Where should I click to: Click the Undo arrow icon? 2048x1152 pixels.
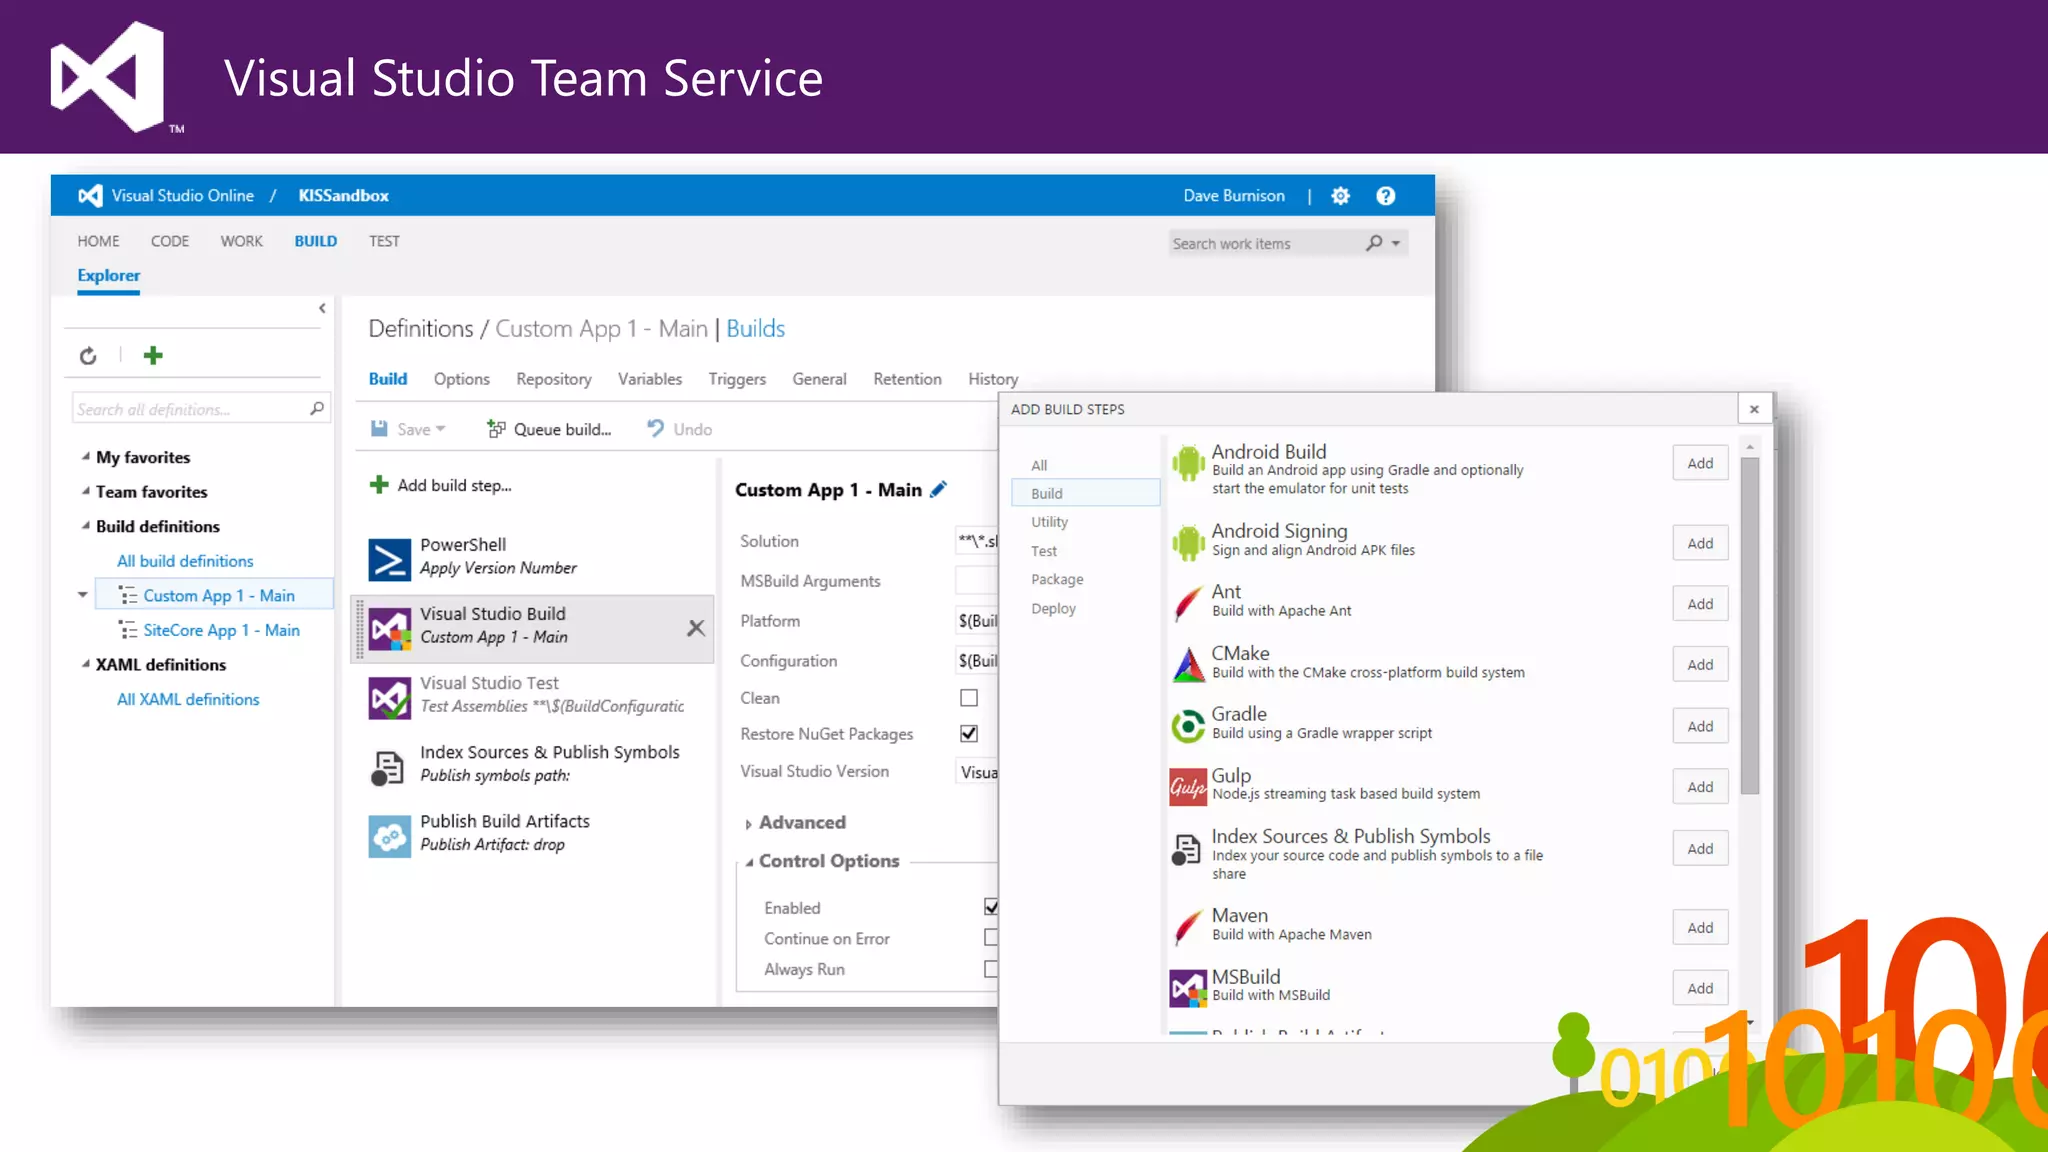pos(655,428)
